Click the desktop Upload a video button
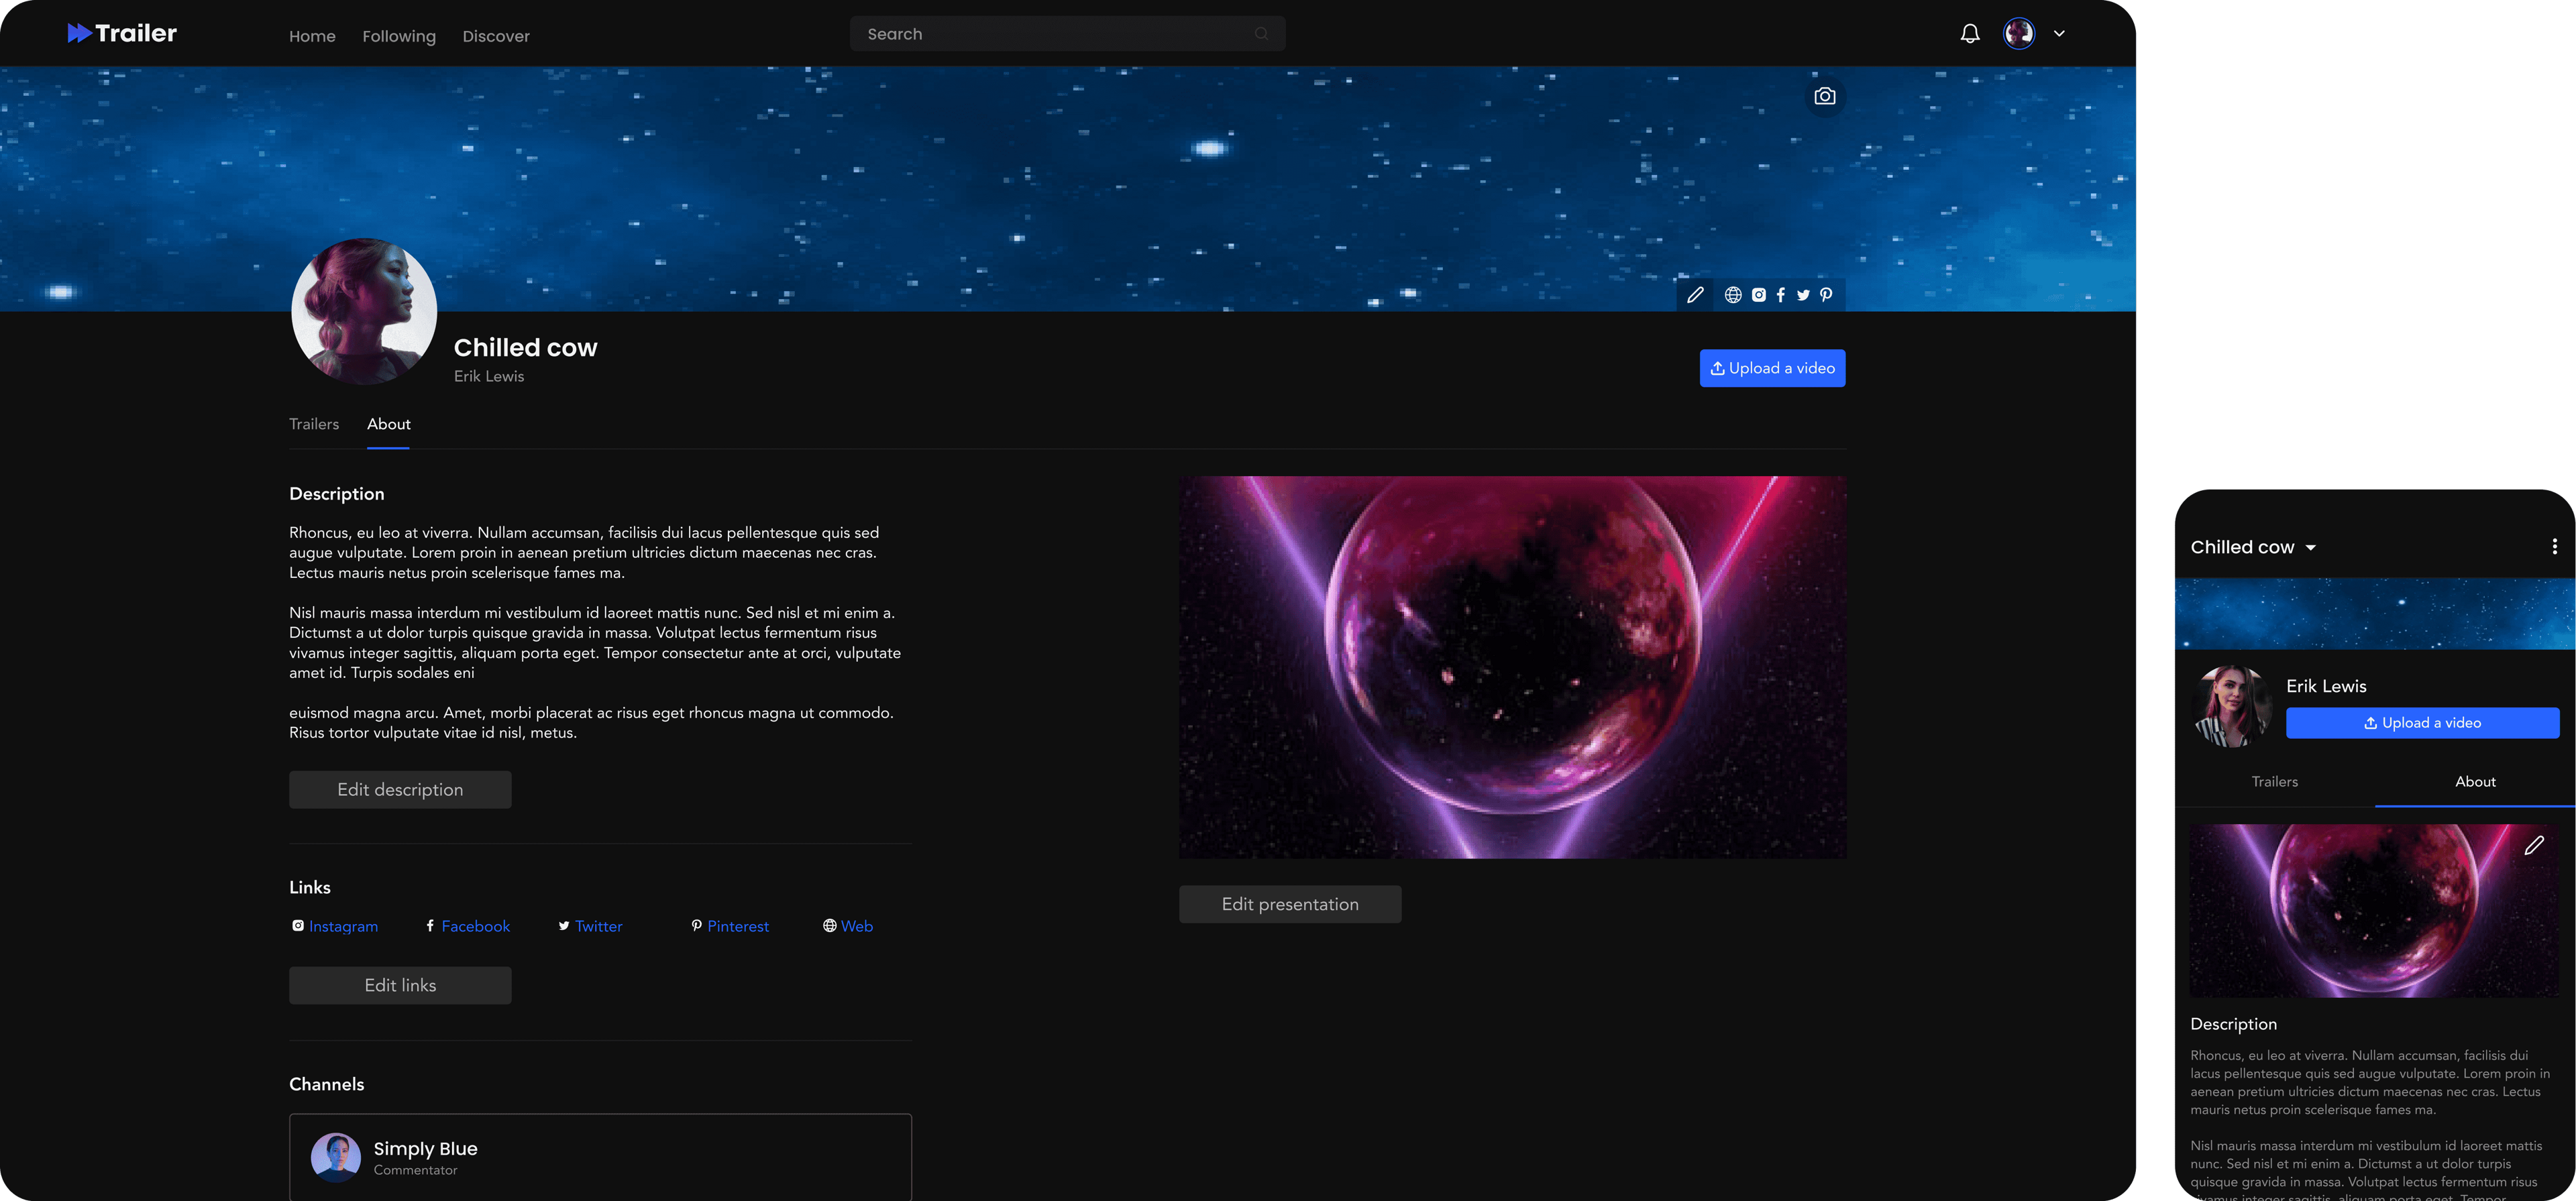Viewport: 2576px width, 1201px height. click(x=1772, y=368)
